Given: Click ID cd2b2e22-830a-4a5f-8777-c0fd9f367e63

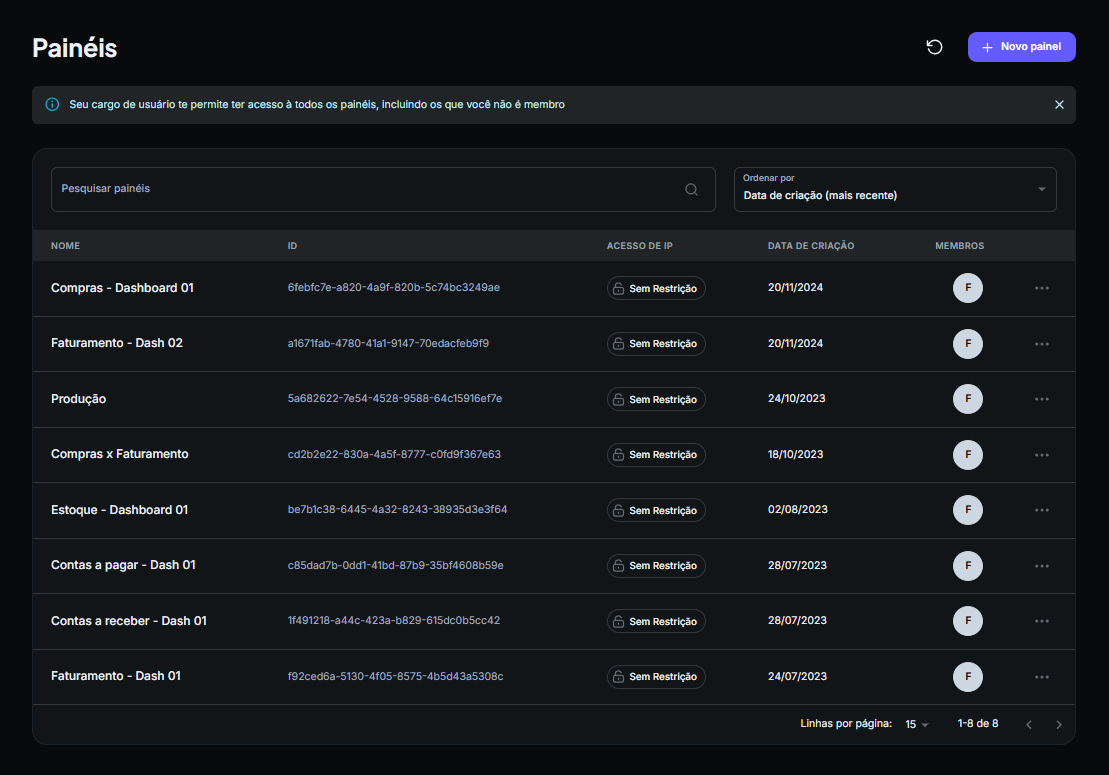Looking at the screenshot, I should pos(394,454).
